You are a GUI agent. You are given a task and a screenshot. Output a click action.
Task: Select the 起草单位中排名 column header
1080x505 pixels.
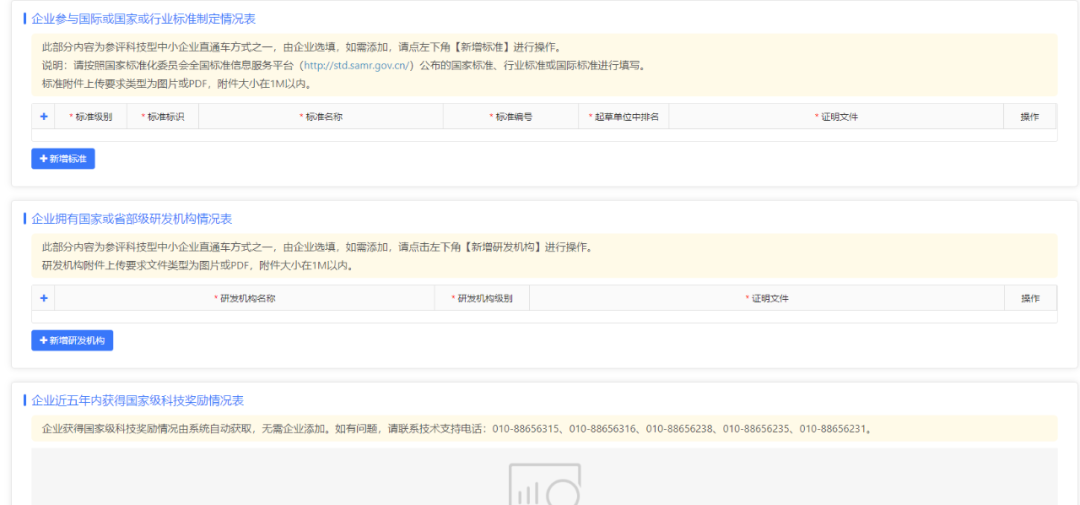click(626, 117)
